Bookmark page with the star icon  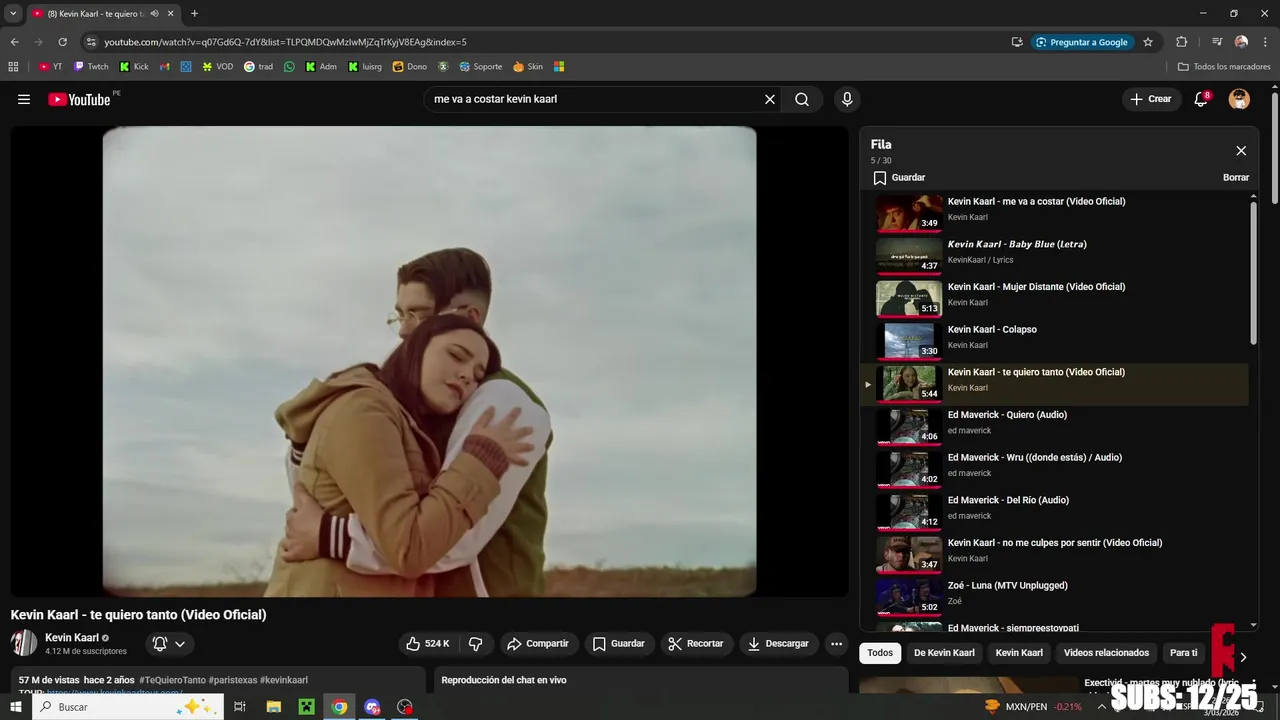click(x=1148, y=42)
